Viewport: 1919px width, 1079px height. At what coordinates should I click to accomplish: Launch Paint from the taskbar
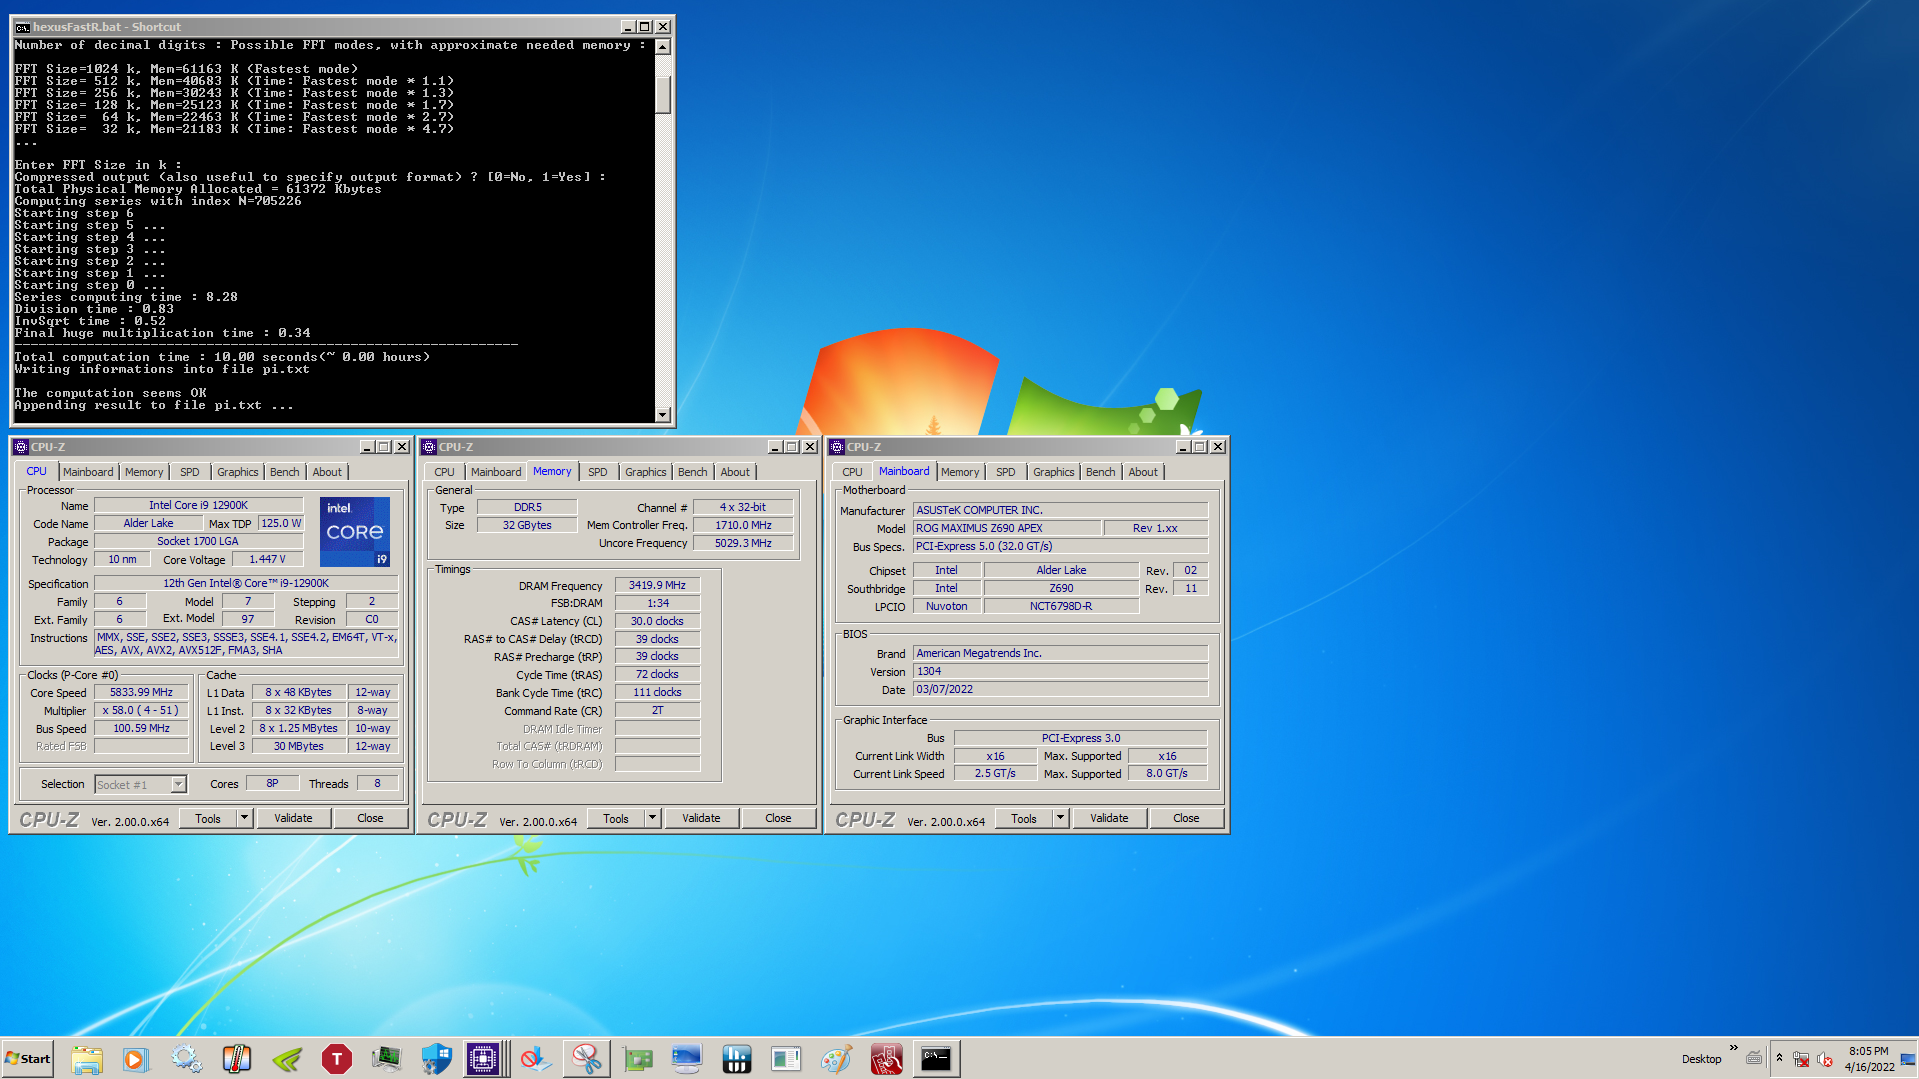[x=837, y=1059]
